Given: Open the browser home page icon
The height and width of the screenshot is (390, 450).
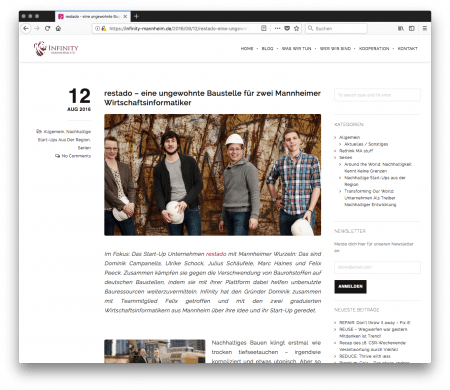Looking at the screenshot, I should [x=58, y=28].
